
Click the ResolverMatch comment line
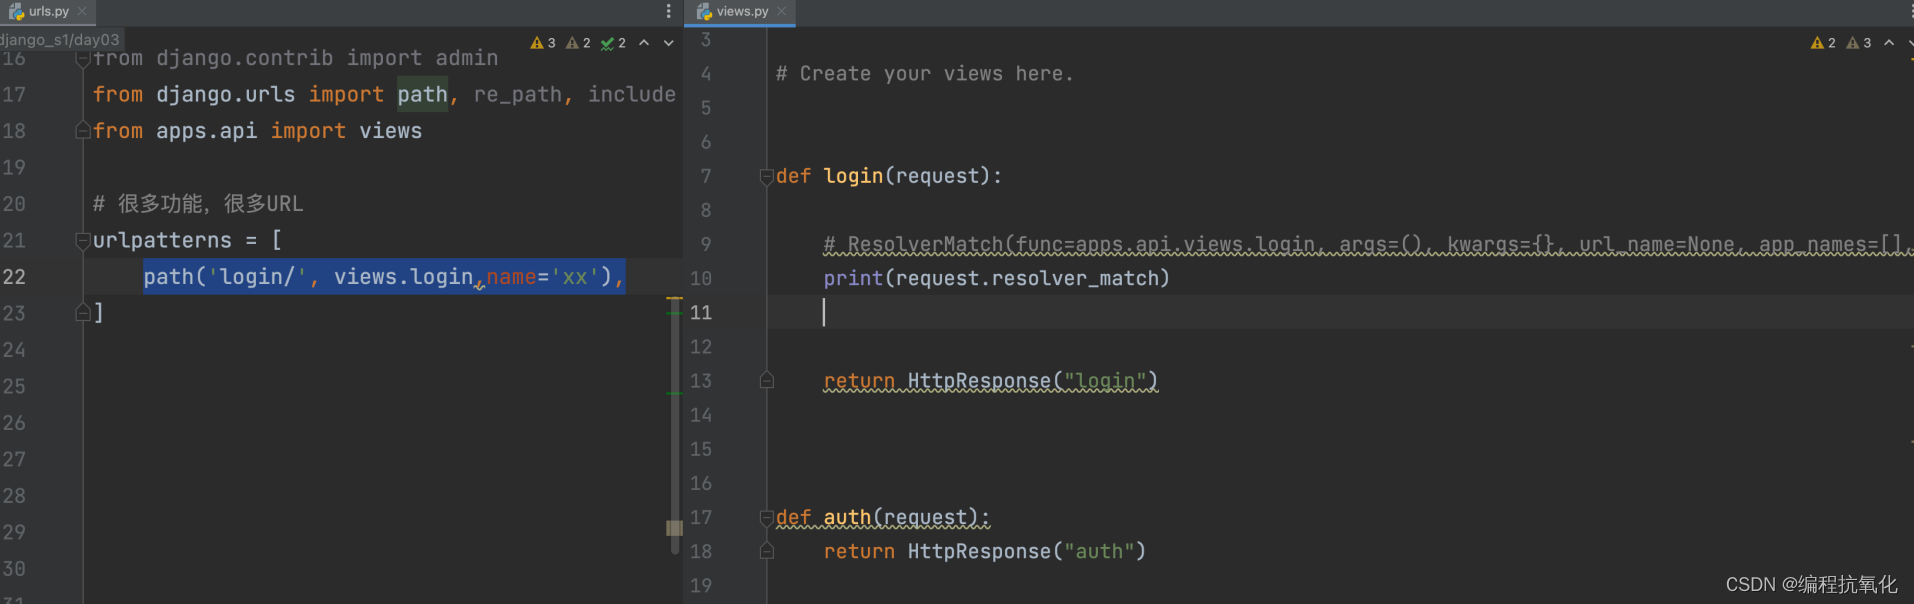point(1366,244)
